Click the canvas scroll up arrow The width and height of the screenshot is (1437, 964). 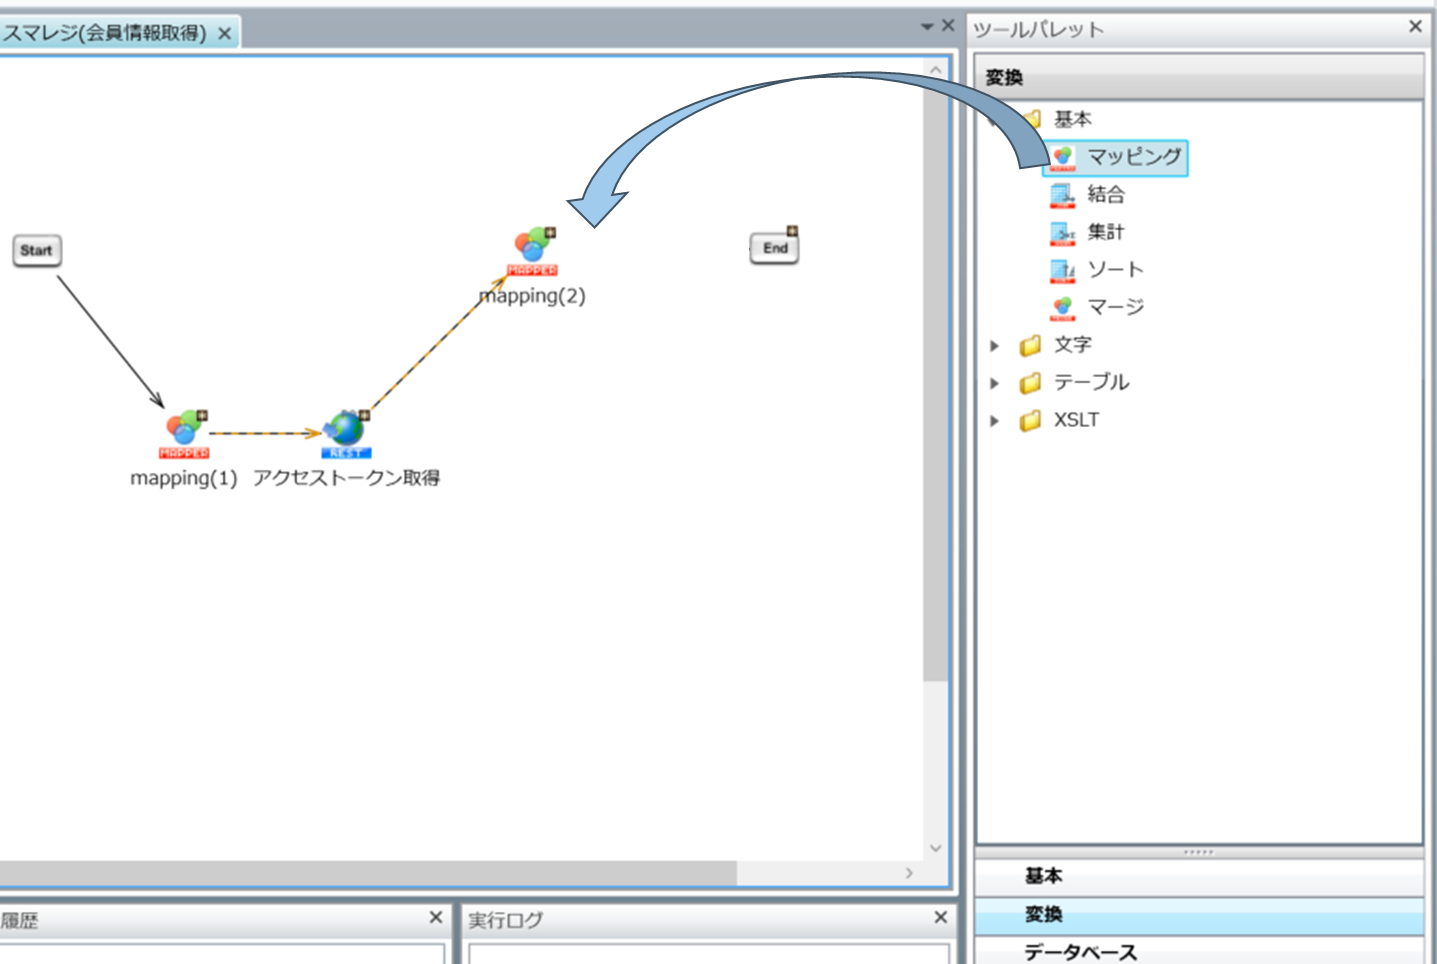tap(935, 70)
